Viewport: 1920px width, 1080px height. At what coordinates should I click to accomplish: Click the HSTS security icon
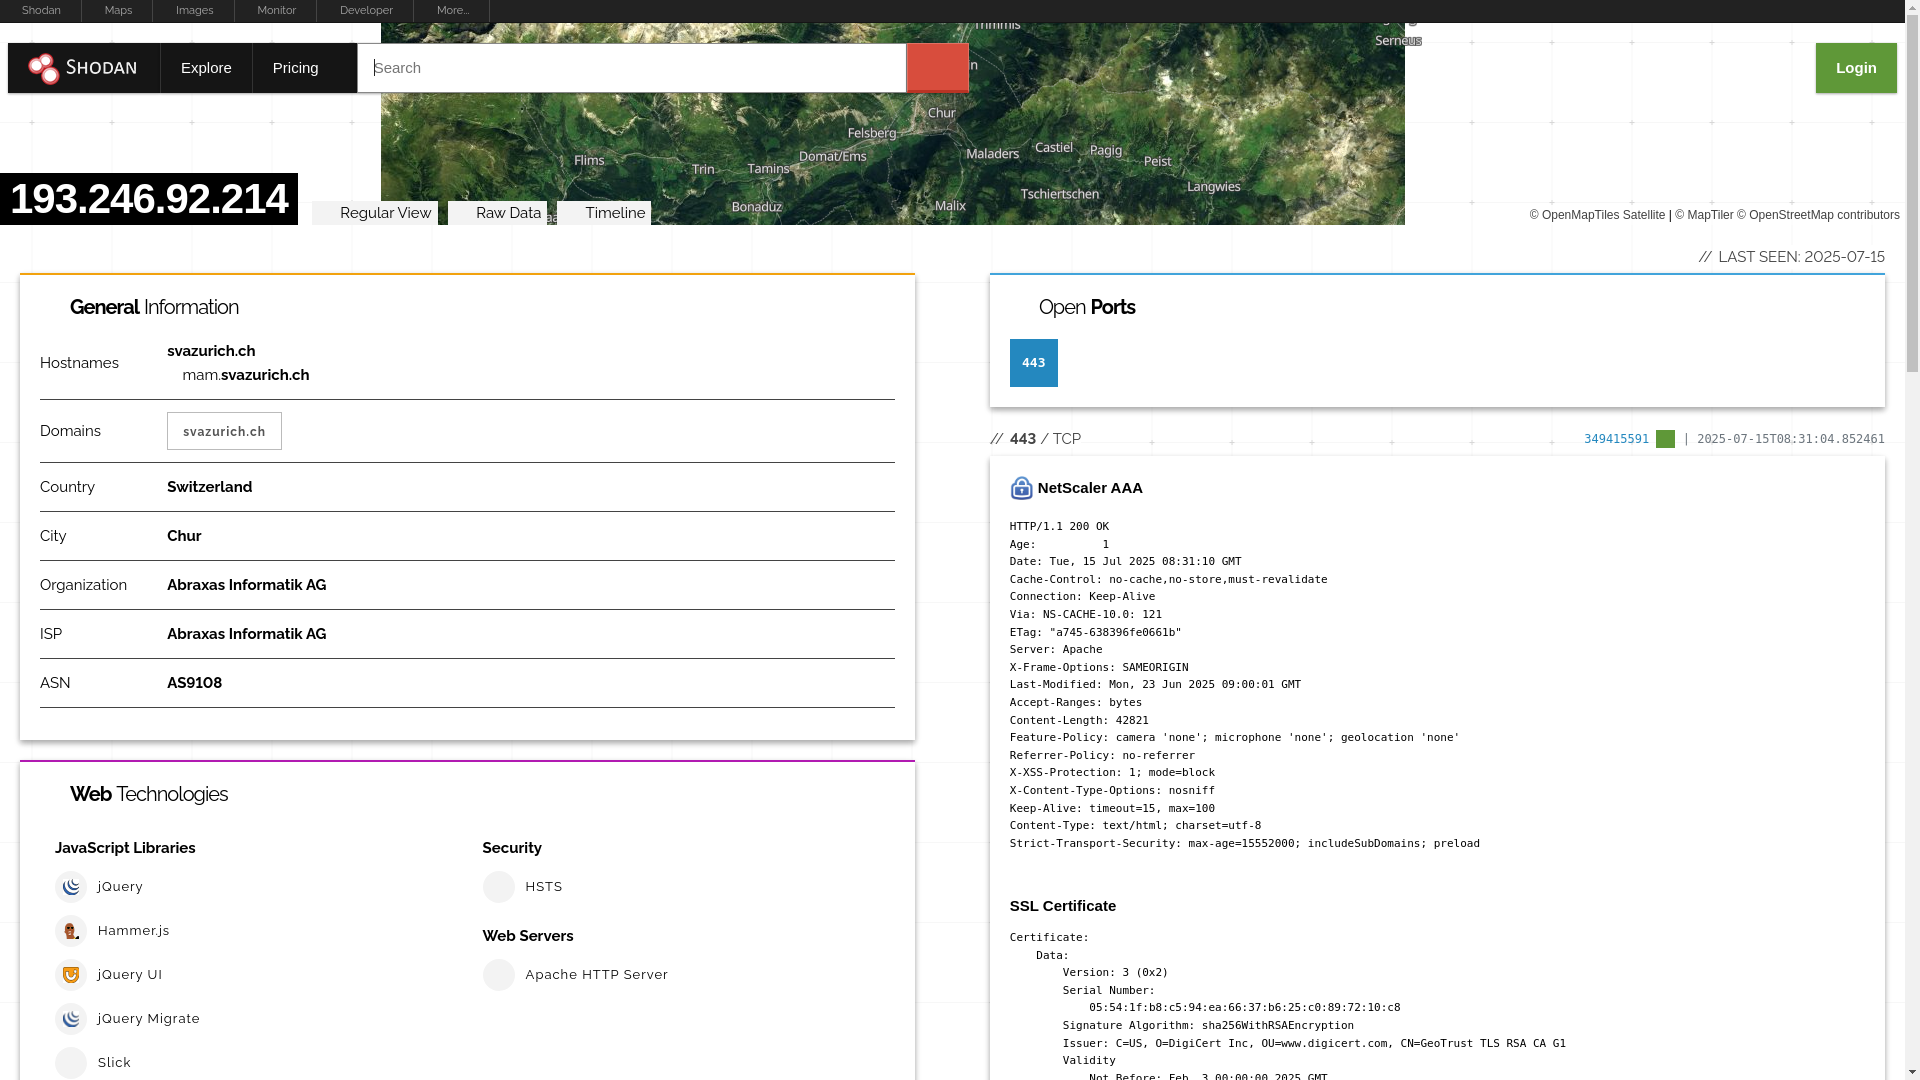[499, 887]
